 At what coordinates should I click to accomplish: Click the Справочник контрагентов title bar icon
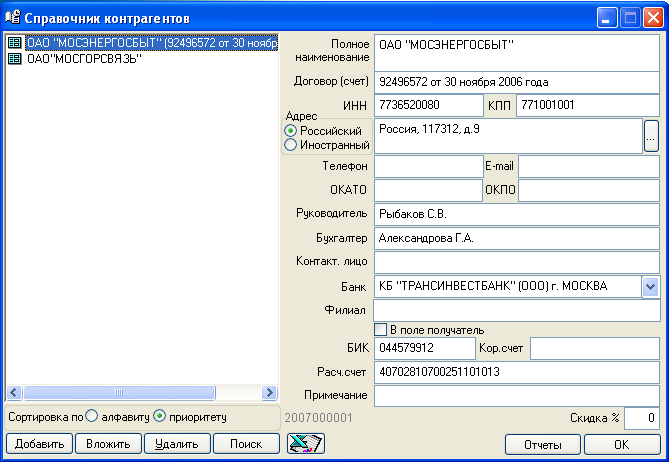click(x=12, y=17)
